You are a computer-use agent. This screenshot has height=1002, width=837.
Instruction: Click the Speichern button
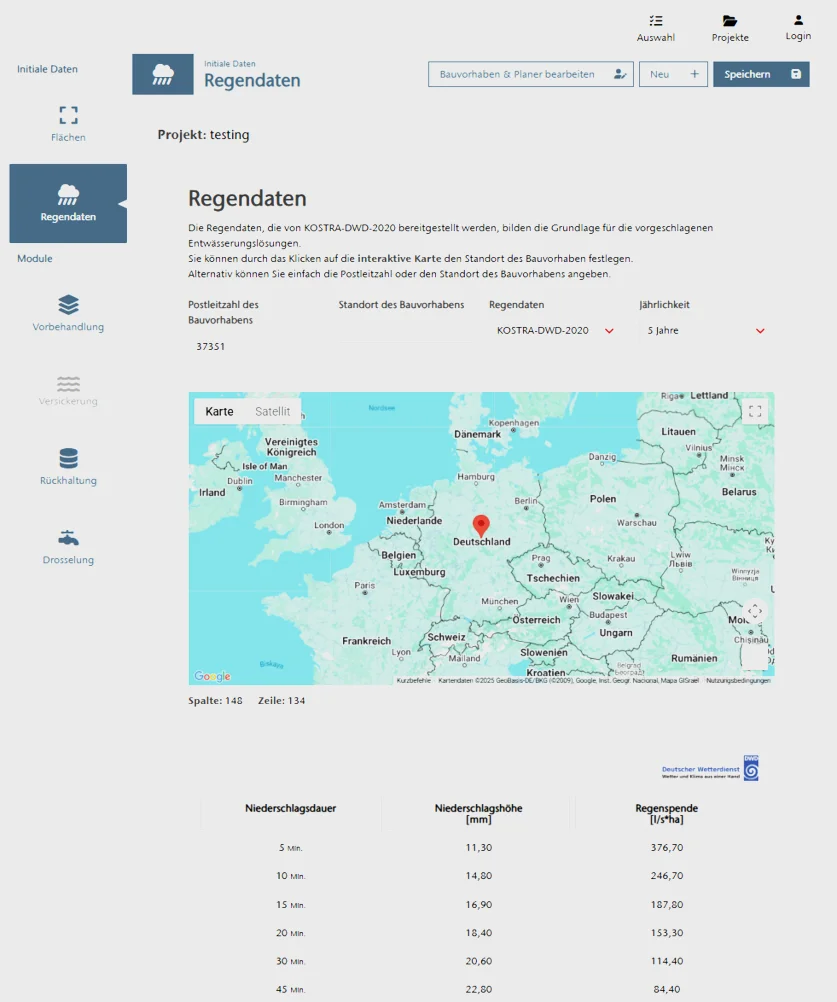(x=761, y=74)
